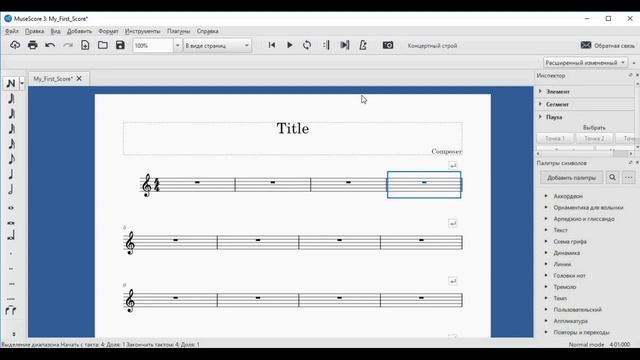
Task: Click the image capture camera icon
Action: 388,45
